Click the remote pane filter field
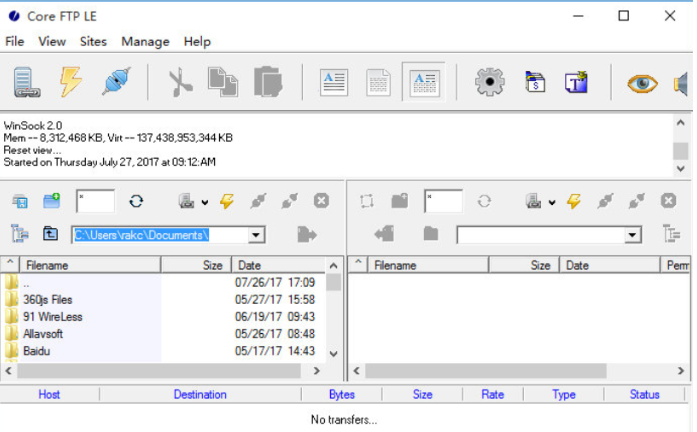 coord(444,201)
